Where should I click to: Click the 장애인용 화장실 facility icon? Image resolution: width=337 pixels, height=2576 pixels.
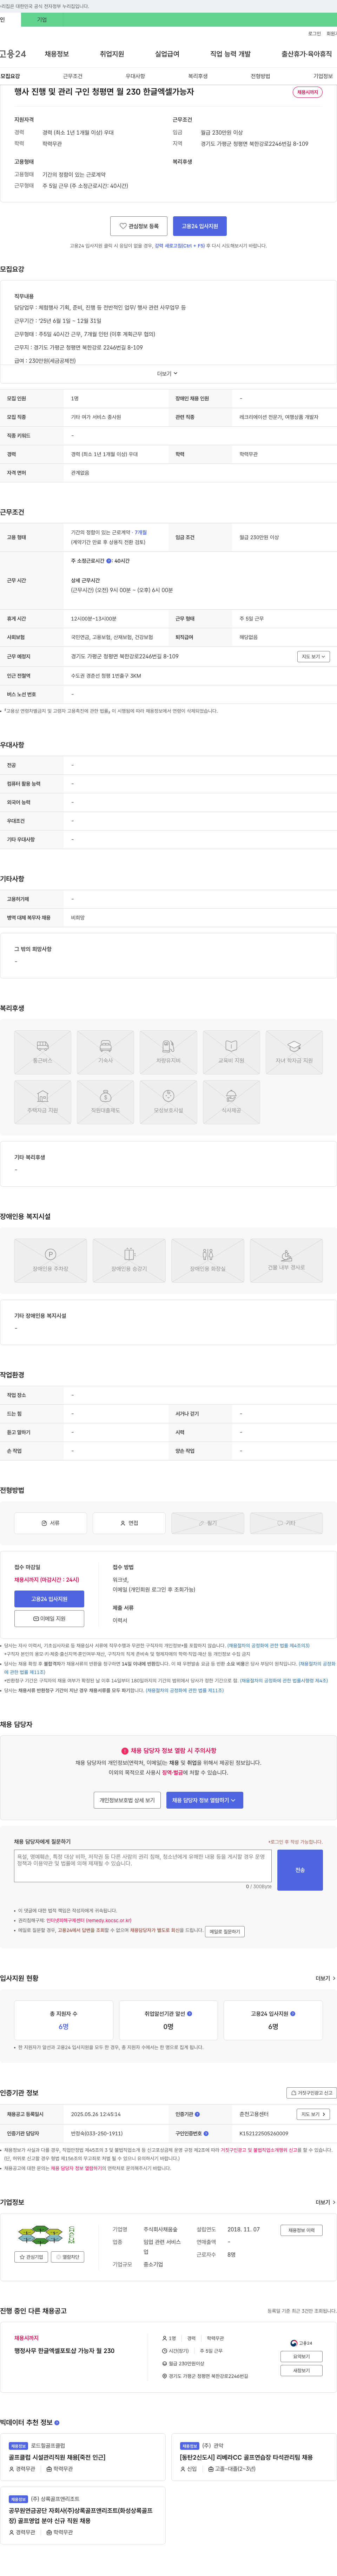click(208, 1261)
